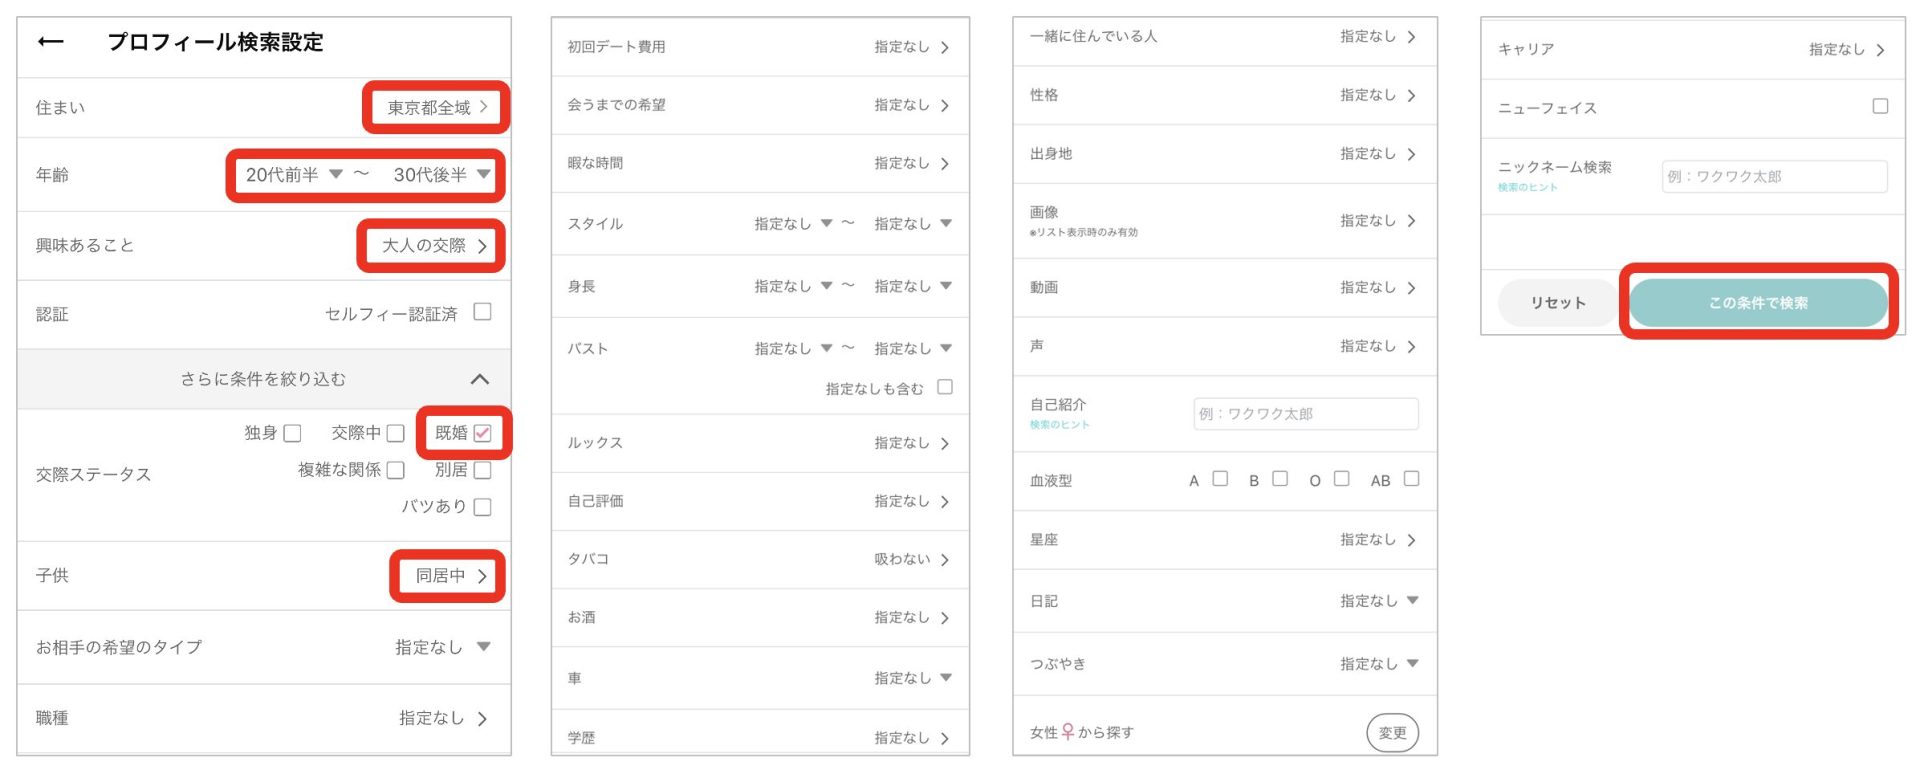This screenshot has width=1920, height=774.
Task: Open the 職種 setting chevron
Action: pos(482,718)
